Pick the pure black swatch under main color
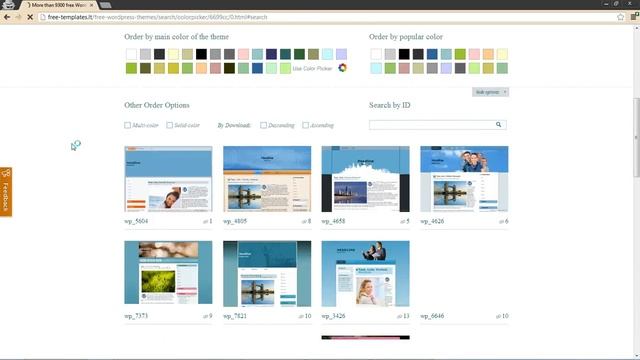Screen dimensions: 640x360 coord(201,54)
